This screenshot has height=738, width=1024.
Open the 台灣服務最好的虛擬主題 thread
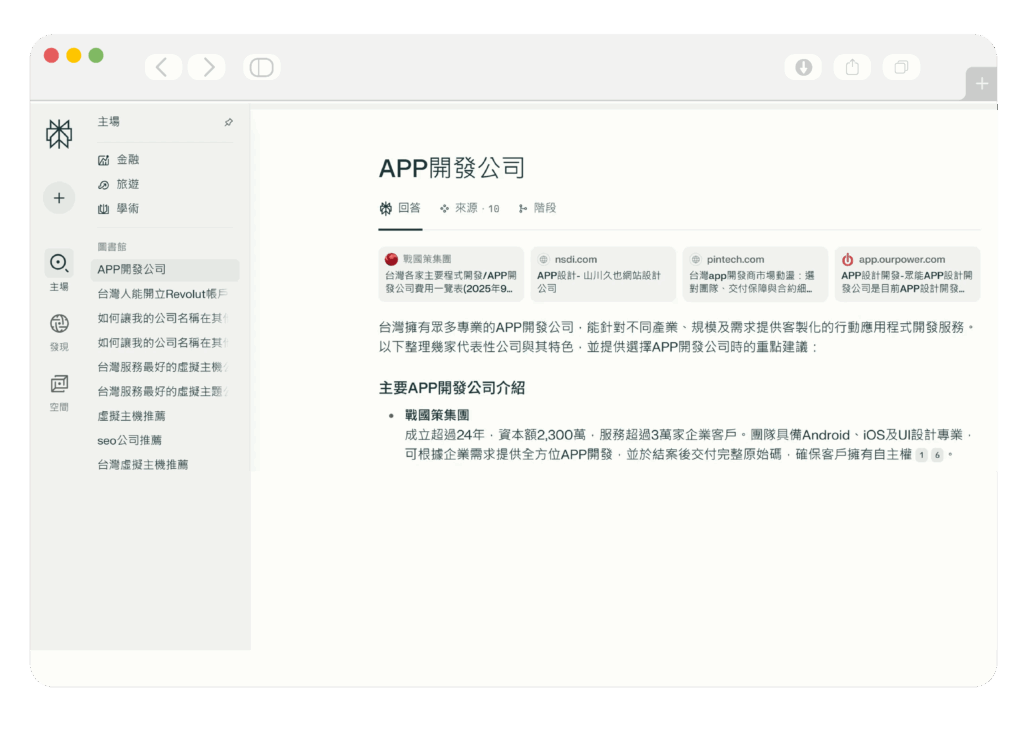point(165,392)
